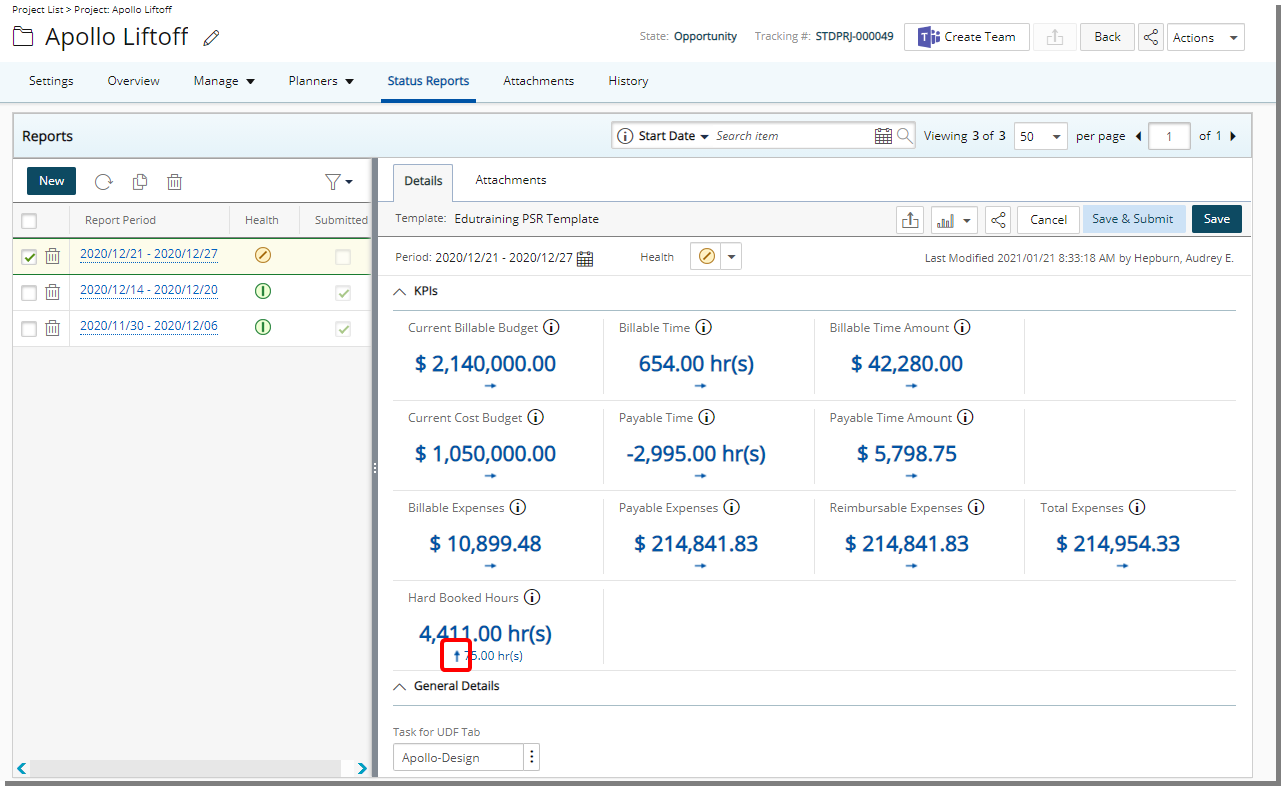Screen dimensions: 1281x786
Task: Show info for Billable Time Amount
Action: pyautogui.click(x=963, y=328)
